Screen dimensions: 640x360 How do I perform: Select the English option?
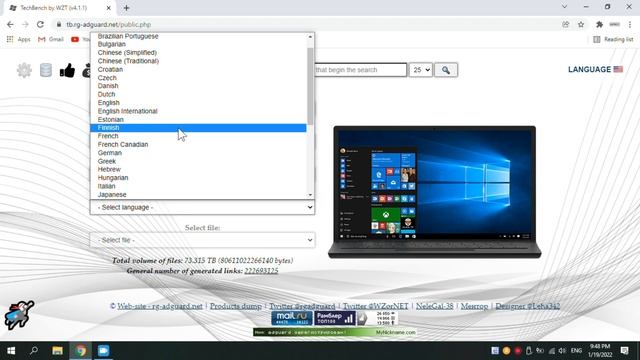(198, 102)
